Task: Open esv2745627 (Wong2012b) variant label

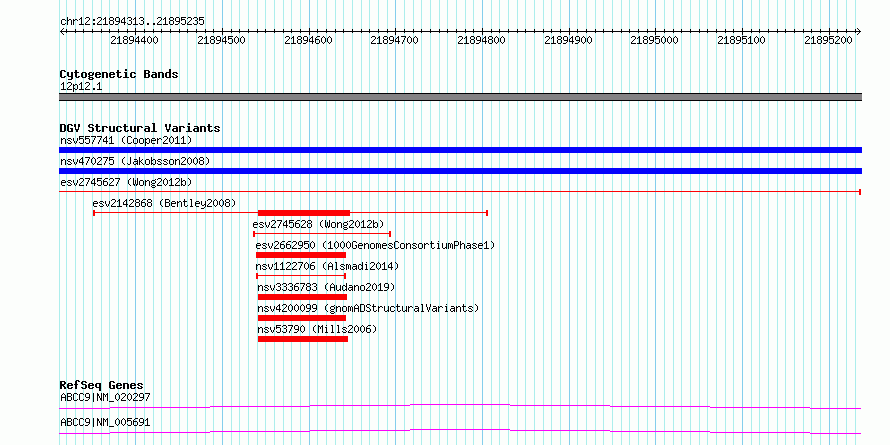Action: click(126, 182)
